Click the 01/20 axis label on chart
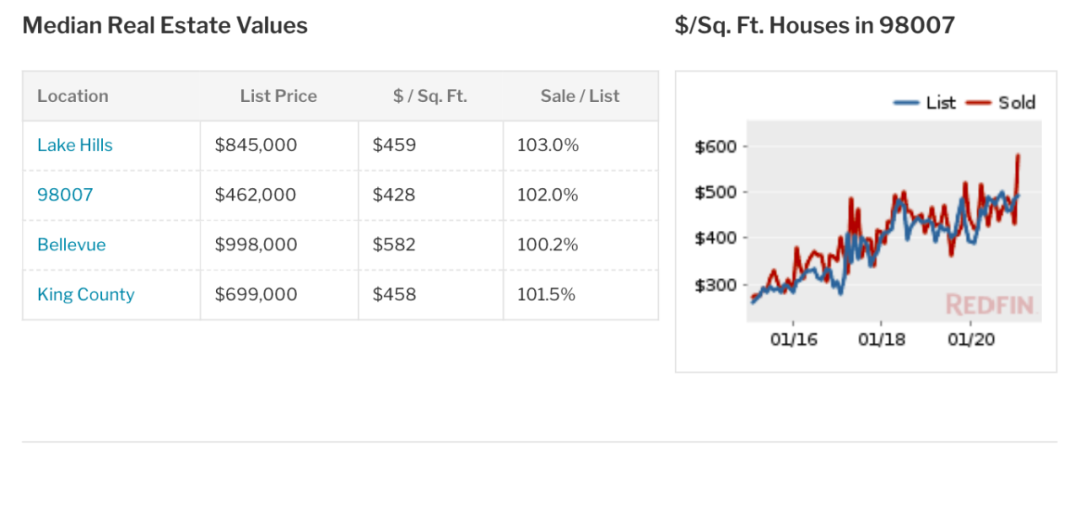The height and width of the screenshot is (521, 1080). click(970, 340)
